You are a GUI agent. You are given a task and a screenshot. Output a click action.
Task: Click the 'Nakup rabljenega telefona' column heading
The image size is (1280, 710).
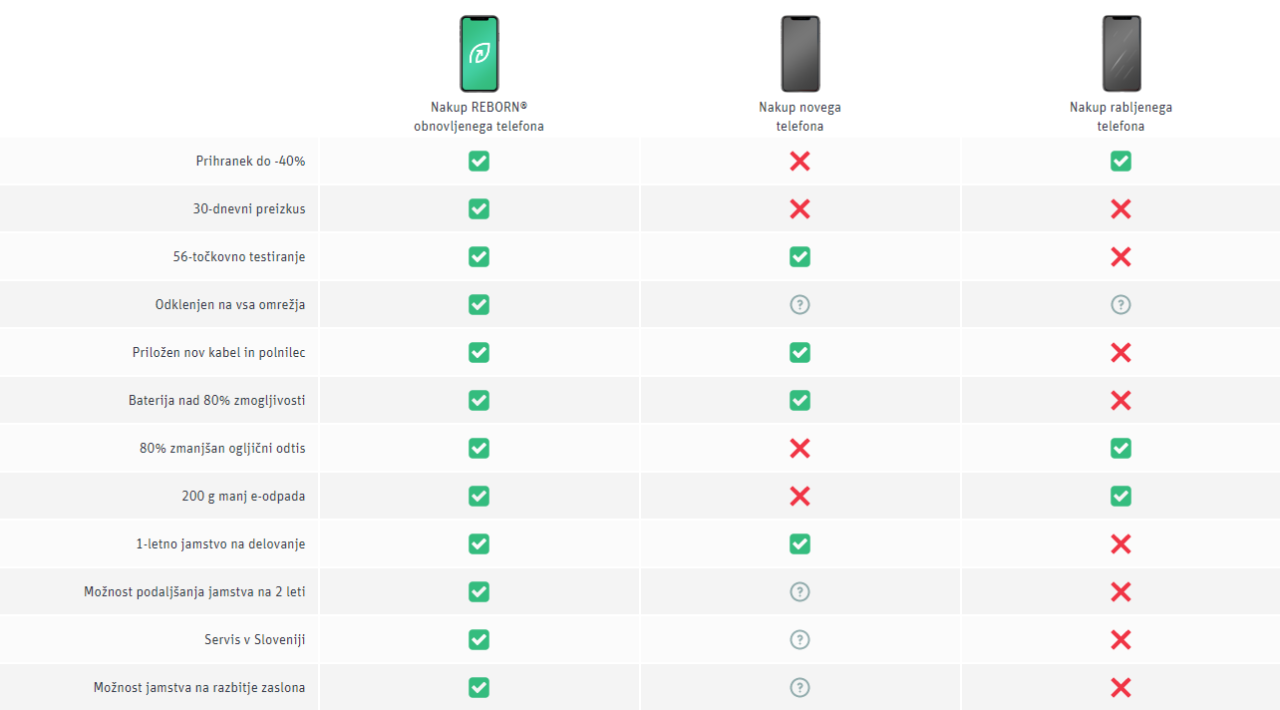point(1121,117)
